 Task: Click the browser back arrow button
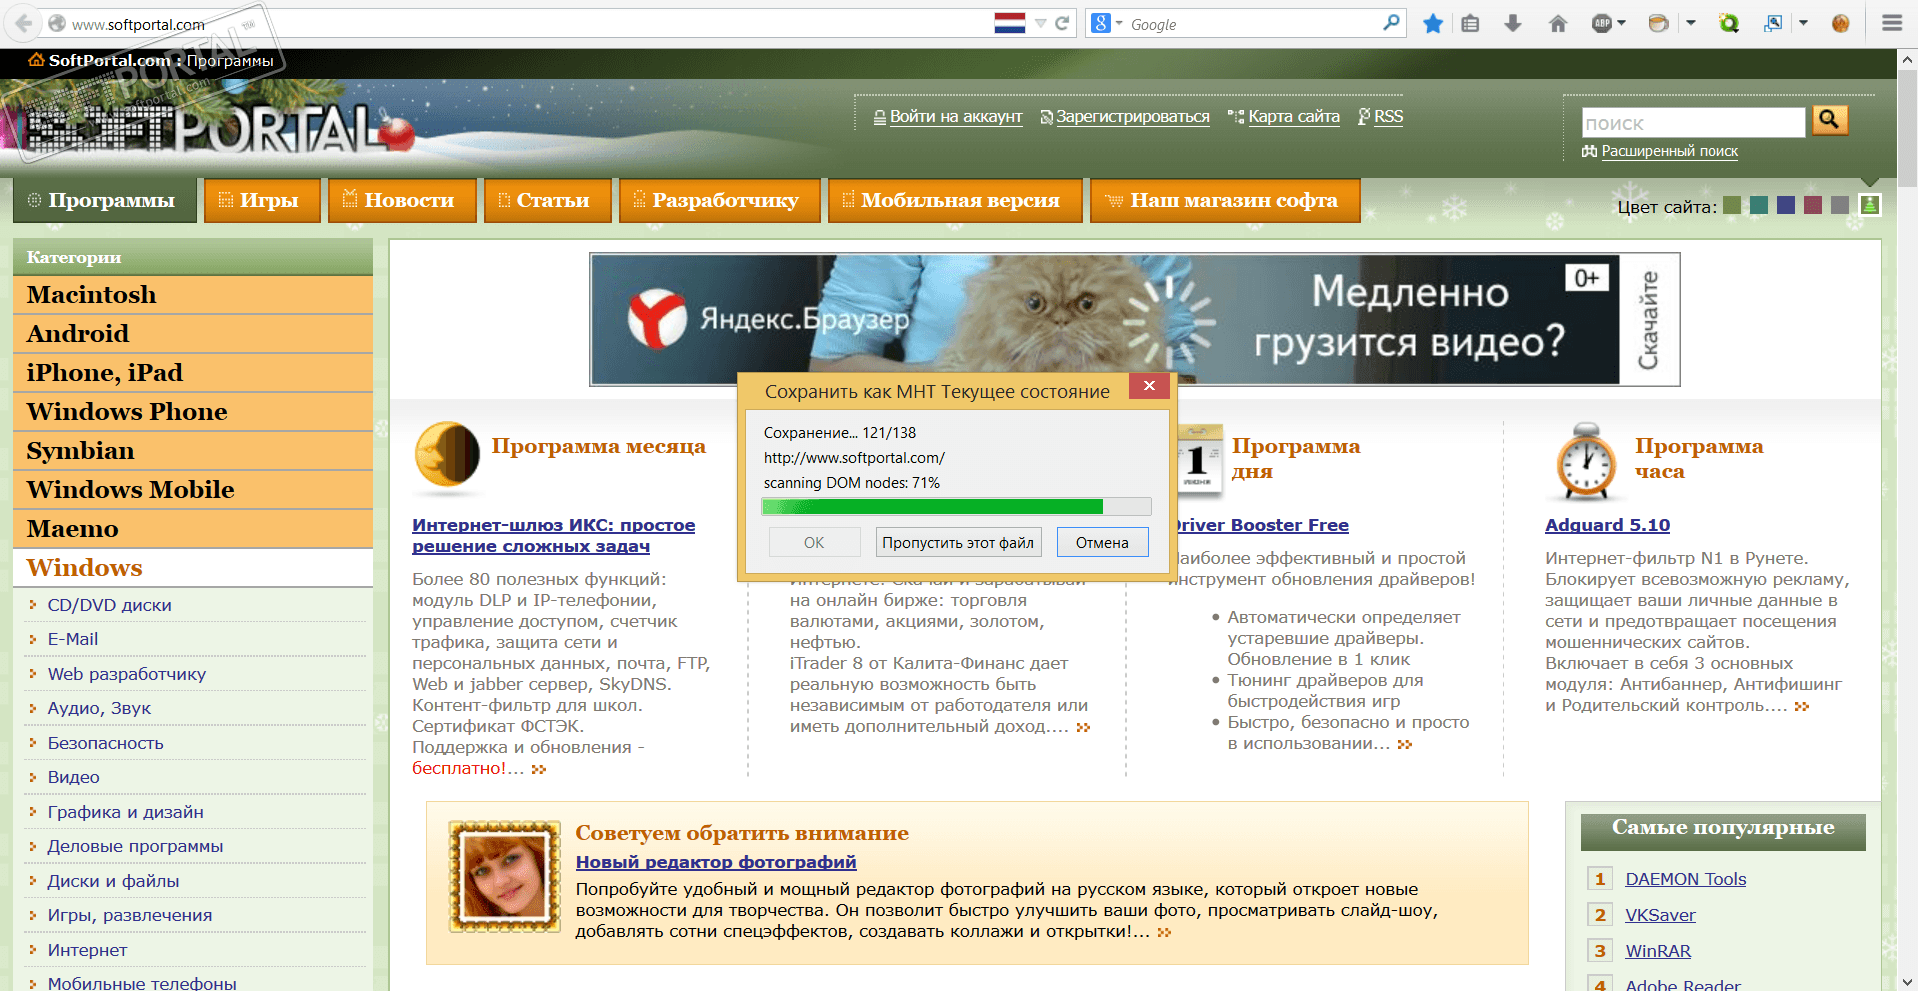click(24, 23)
